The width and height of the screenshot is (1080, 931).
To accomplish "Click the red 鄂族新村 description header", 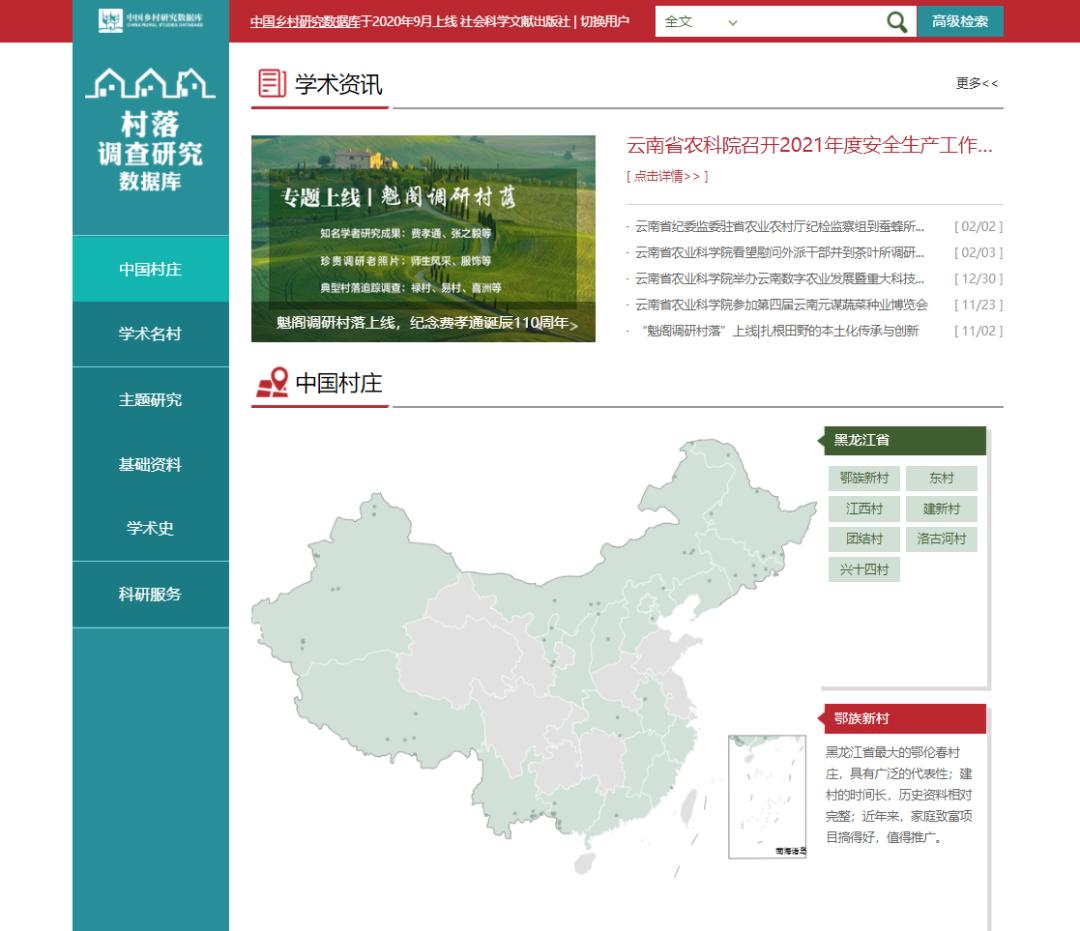I will coord(904,718).
